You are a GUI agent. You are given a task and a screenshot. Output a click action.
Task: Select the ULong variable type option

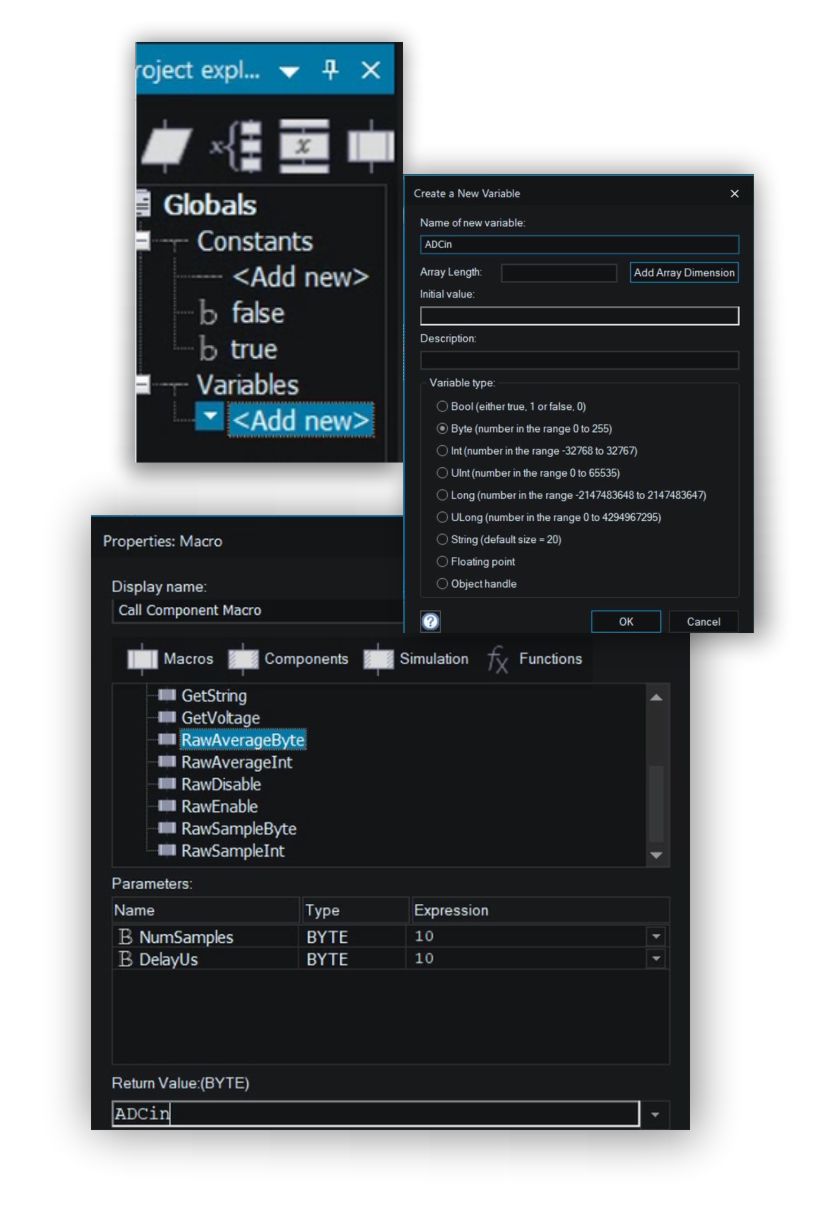[442, 517]
